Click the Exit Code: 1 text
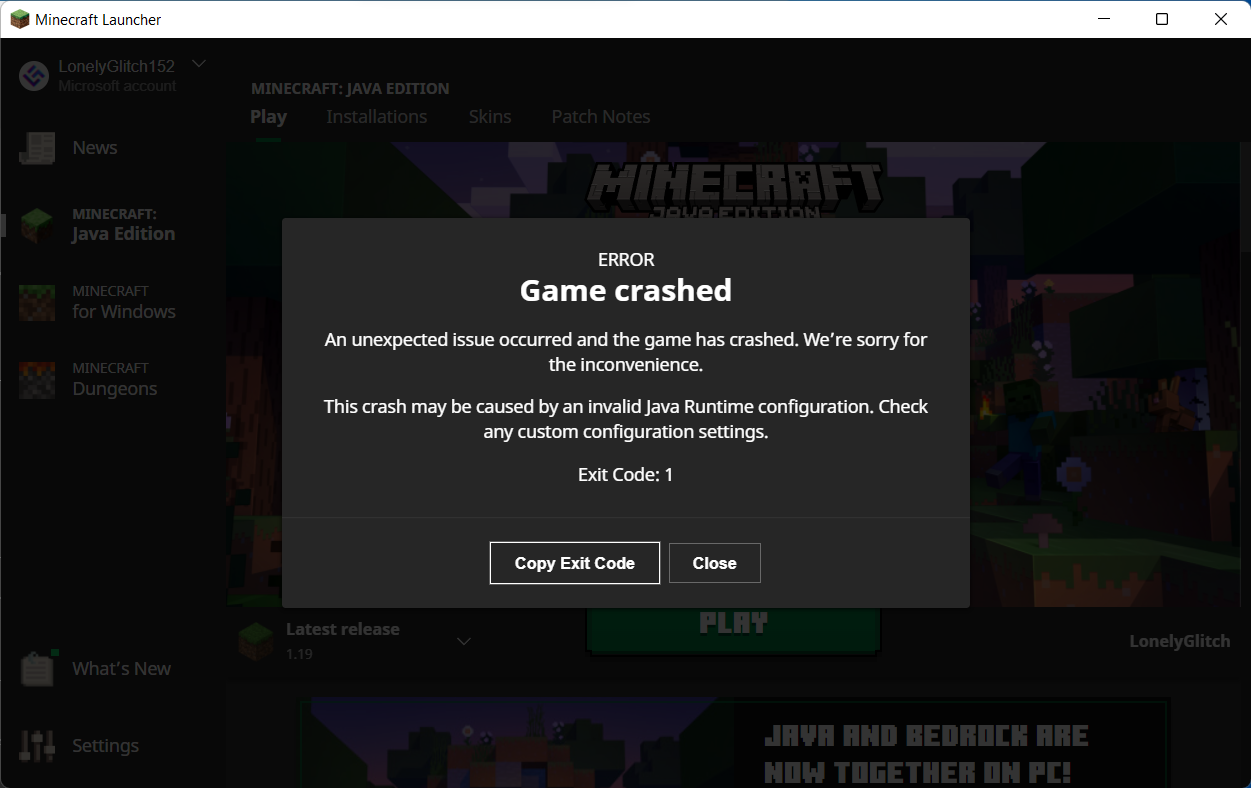 (x=626, y=474)
